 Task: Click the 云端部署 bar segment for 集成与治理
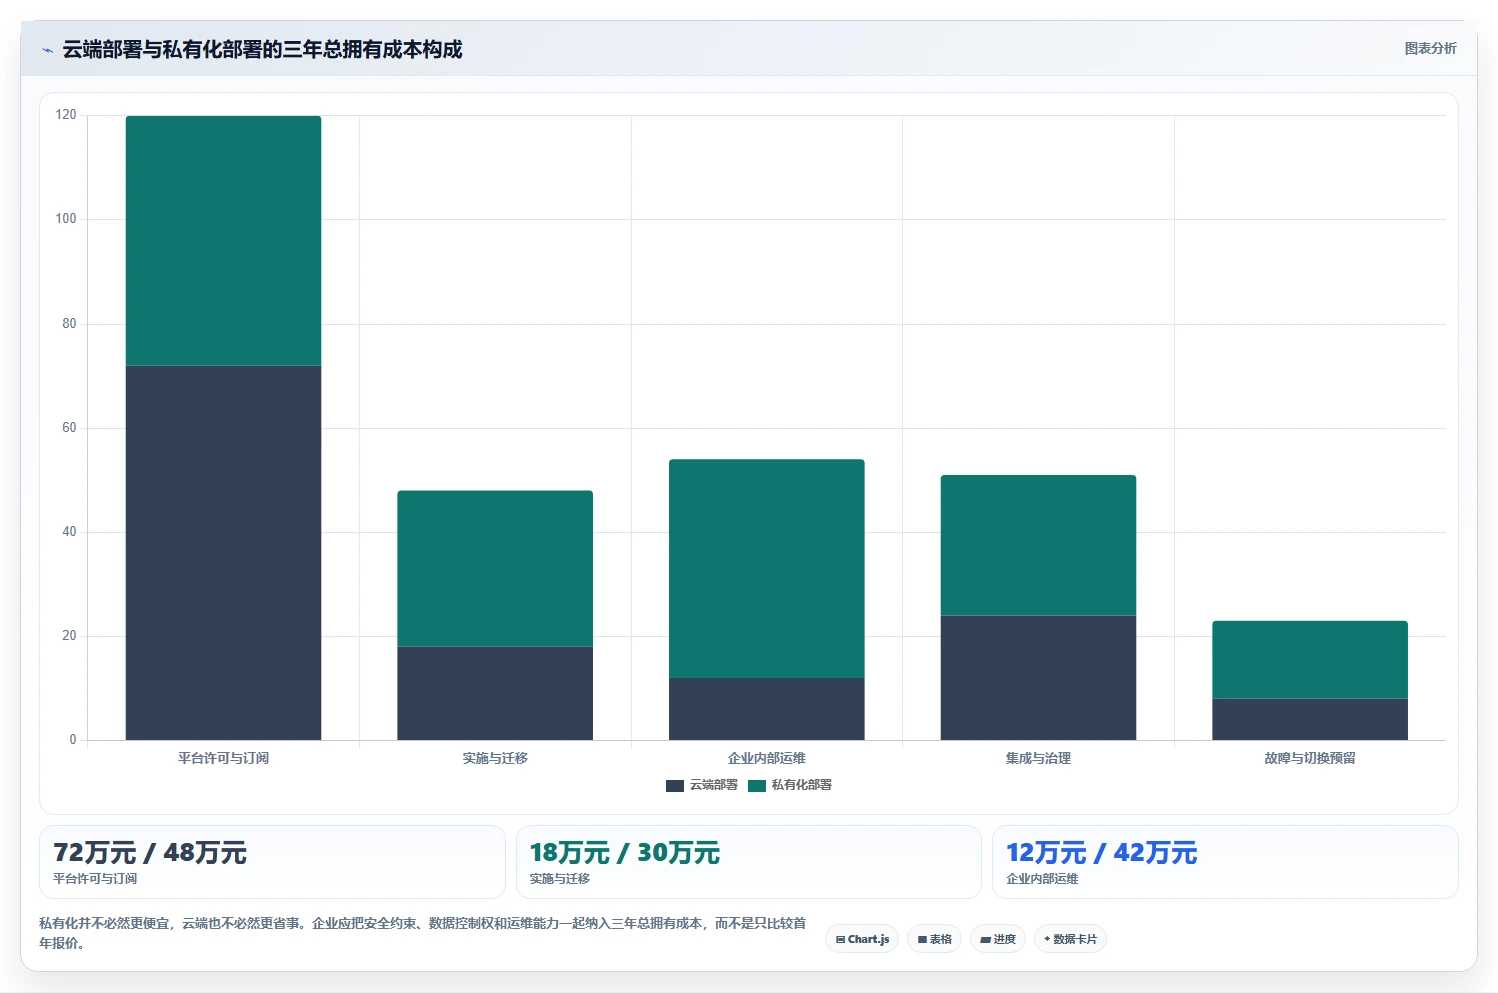pyautogui.click(x=1038, y=678)
